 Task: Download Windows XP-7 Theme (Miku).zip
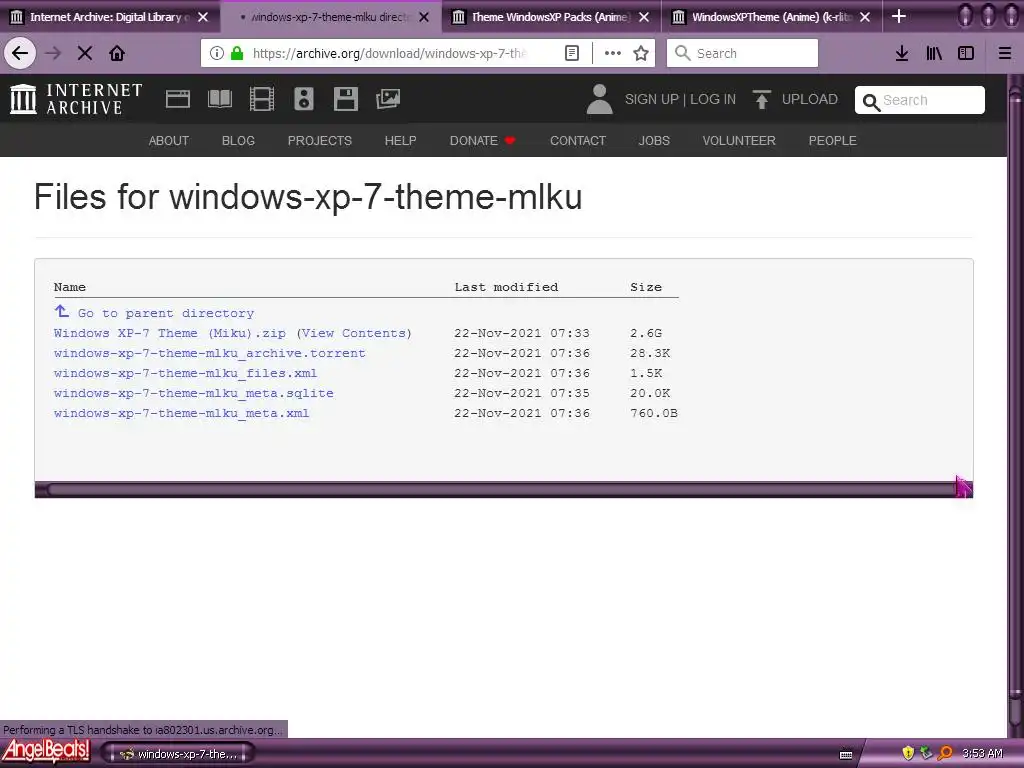tap(170, 333)
